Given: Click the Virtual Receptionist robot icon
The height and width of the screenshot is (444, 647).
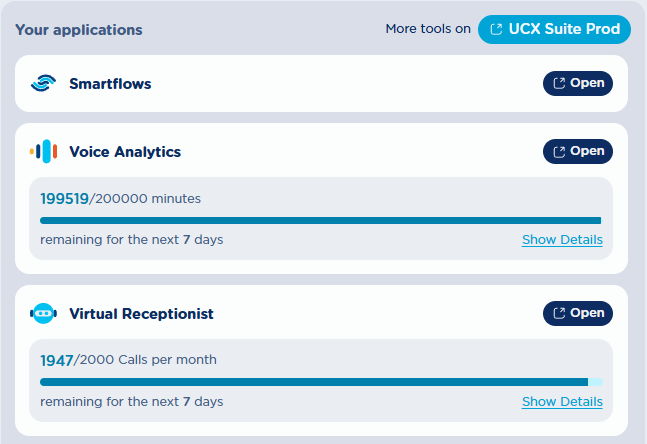Looking at the screenshot, I should pyautogui.click(x=43, y=314).
